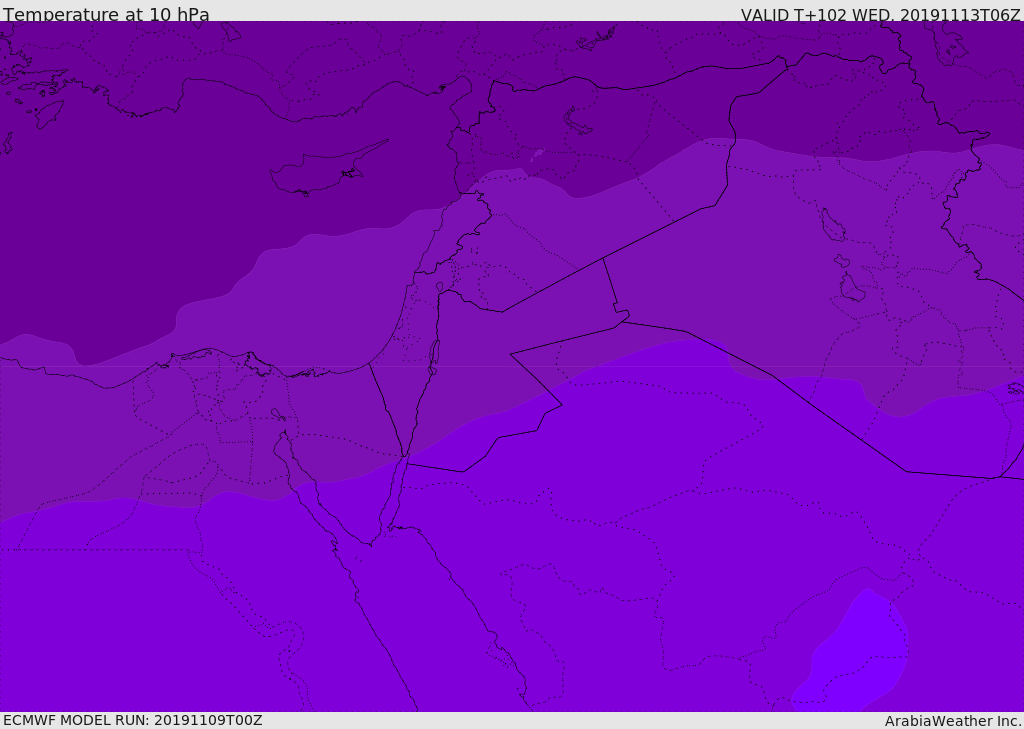Click the 'Temperature at 10 hPa' title
This screenshot has height=729, width=1024.
coord(106,14)
